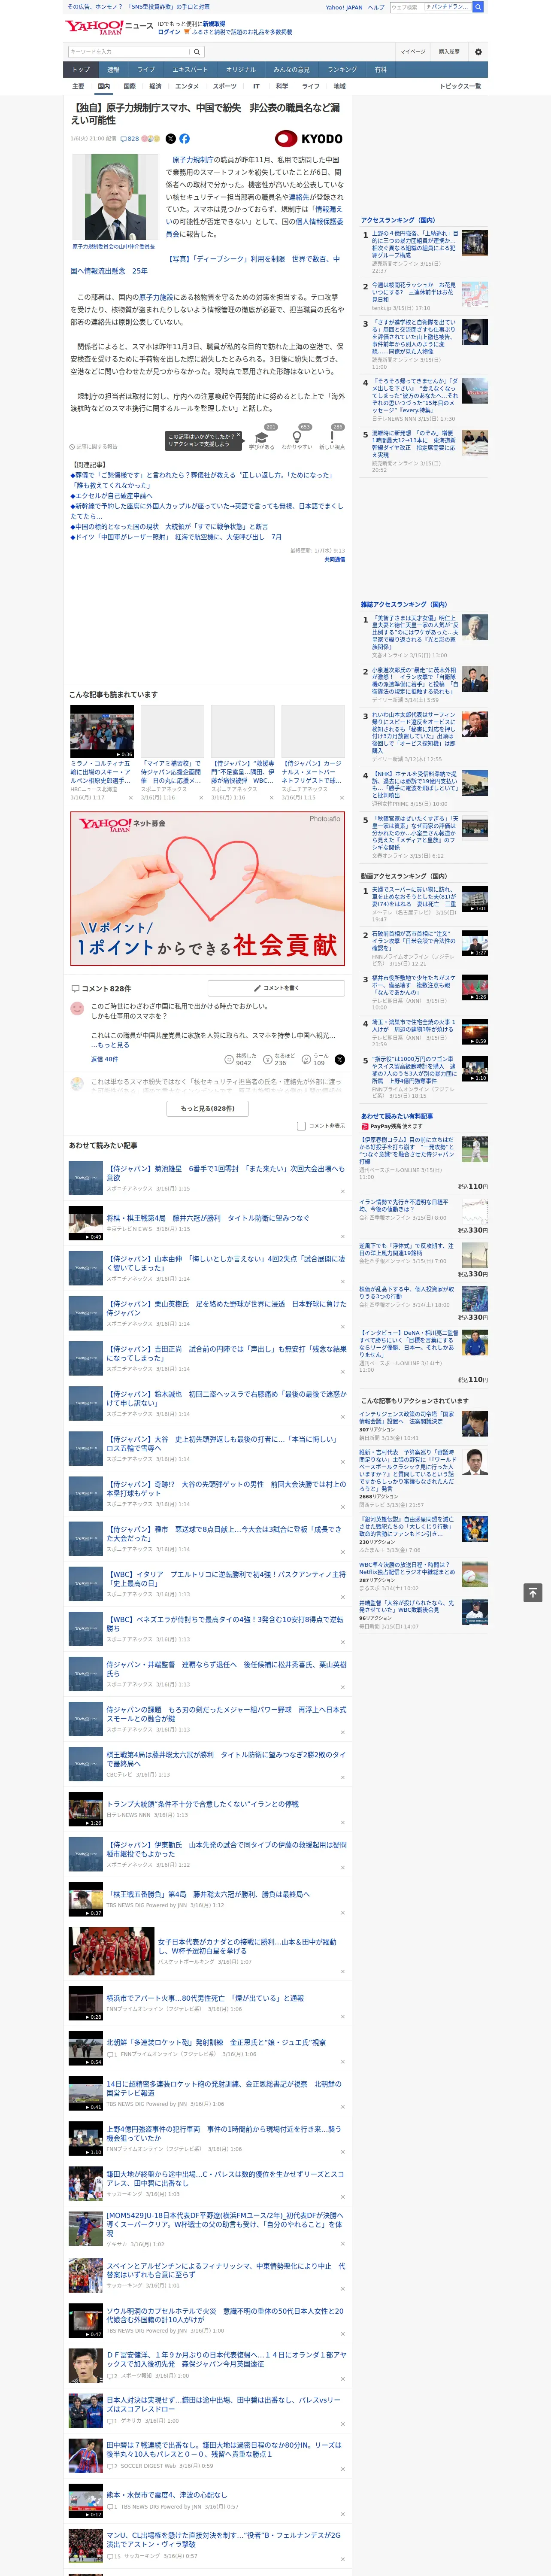Image resolution: width=551 pixels, height=2576 pixels.
Task: Share the article on X
Action: pos(170,139)
